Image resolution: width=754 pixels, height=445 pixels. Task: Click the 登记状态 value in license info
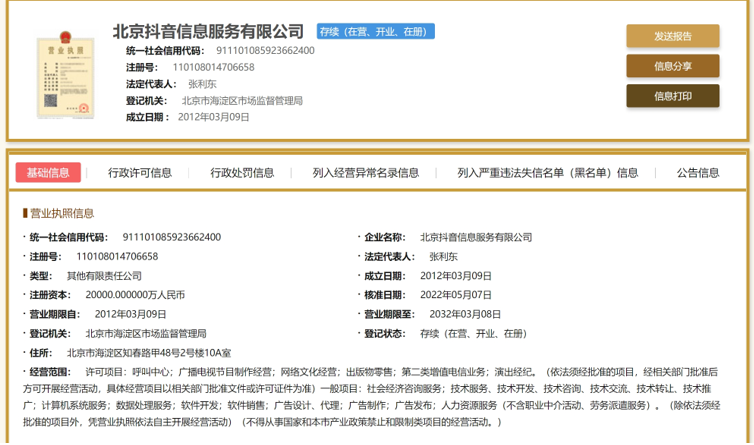pos(473,333)
